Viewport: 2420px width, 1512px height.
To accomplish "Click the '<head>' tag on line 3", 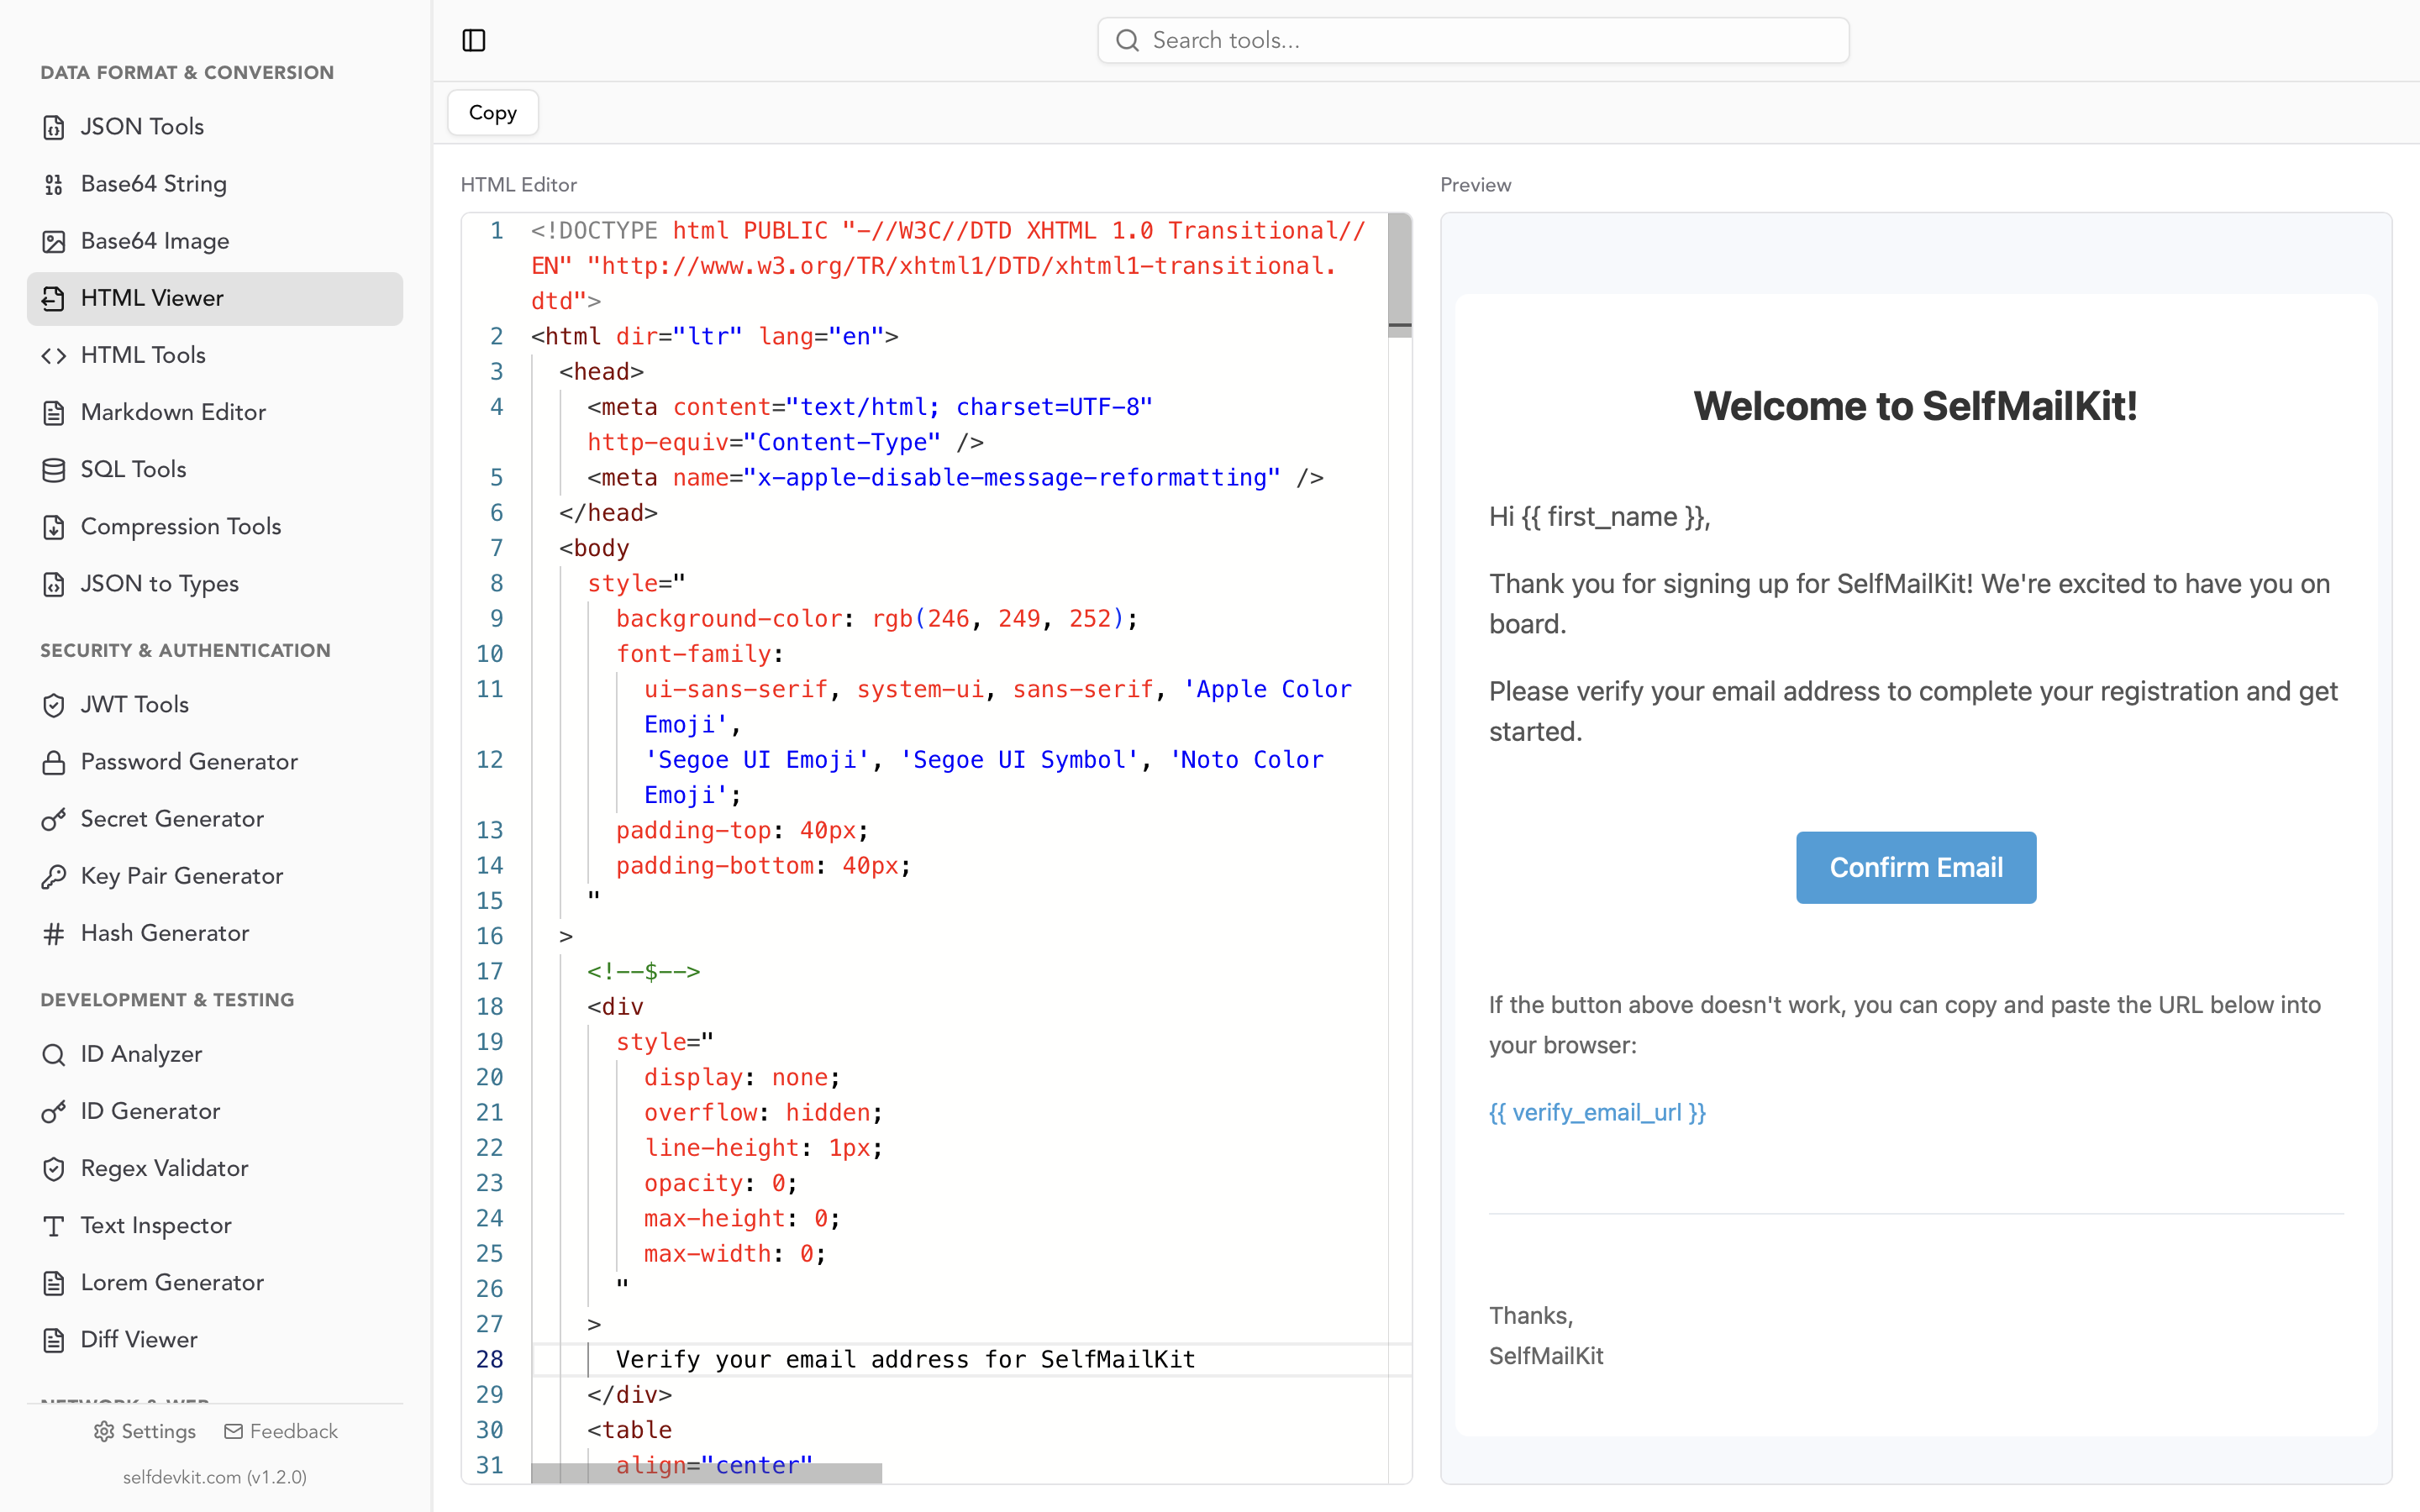I will [601, 372].
